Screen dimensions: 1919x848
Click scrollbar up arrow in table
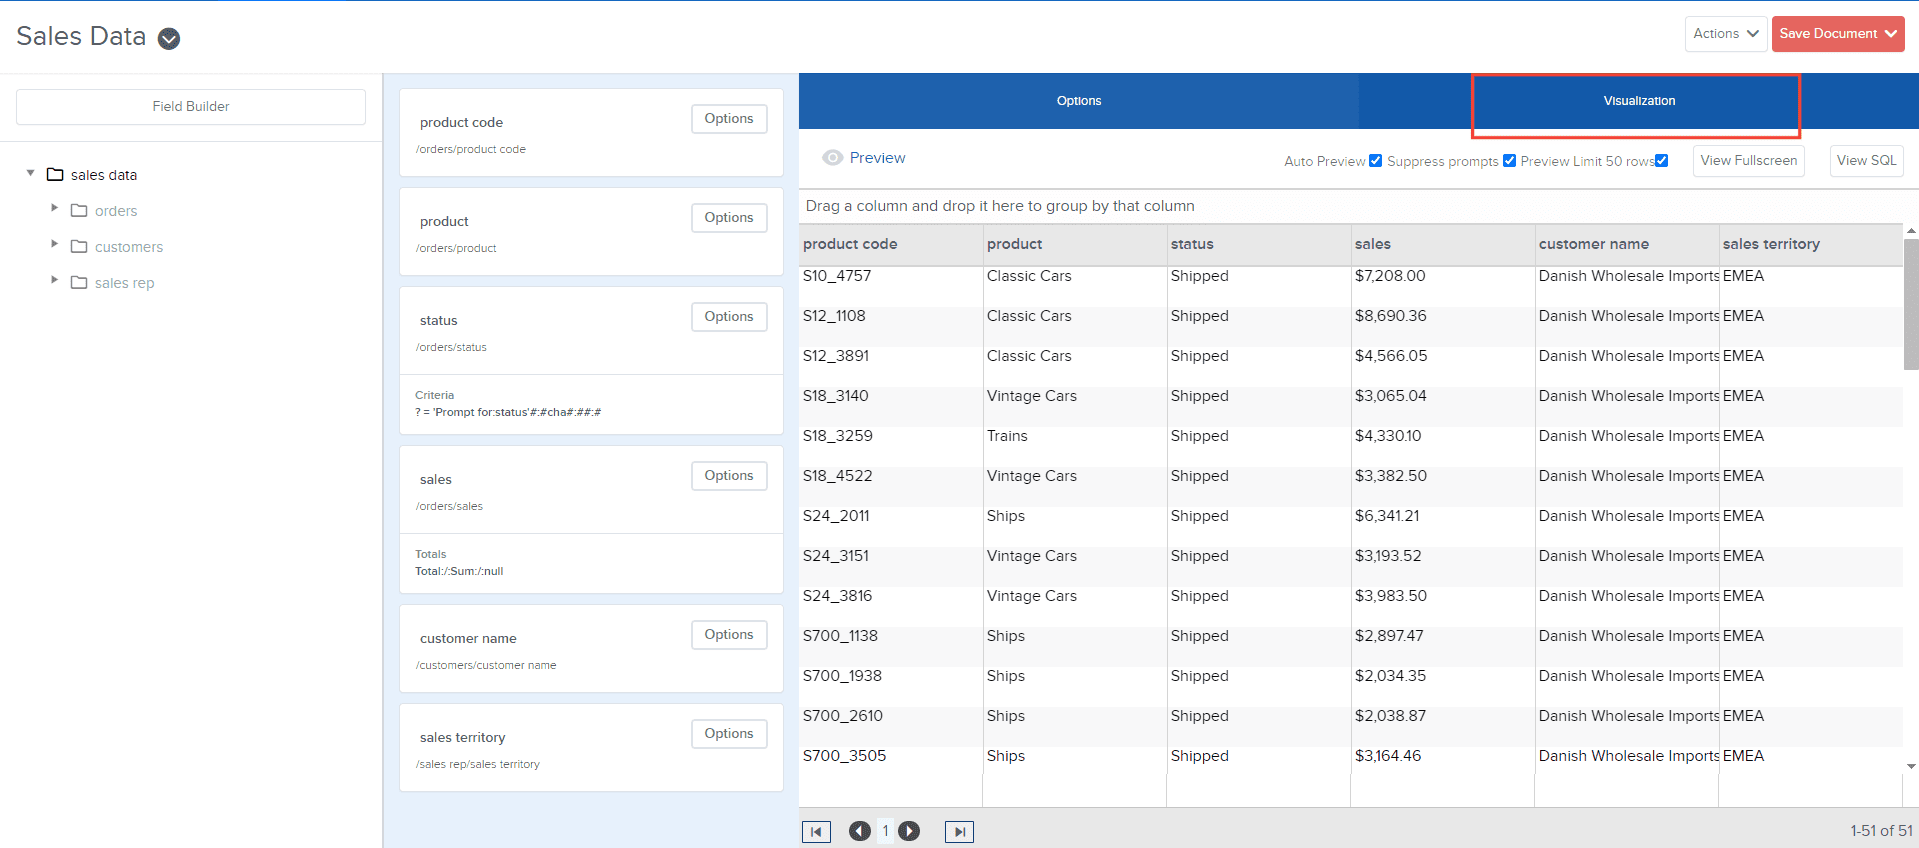(1911, 231)
